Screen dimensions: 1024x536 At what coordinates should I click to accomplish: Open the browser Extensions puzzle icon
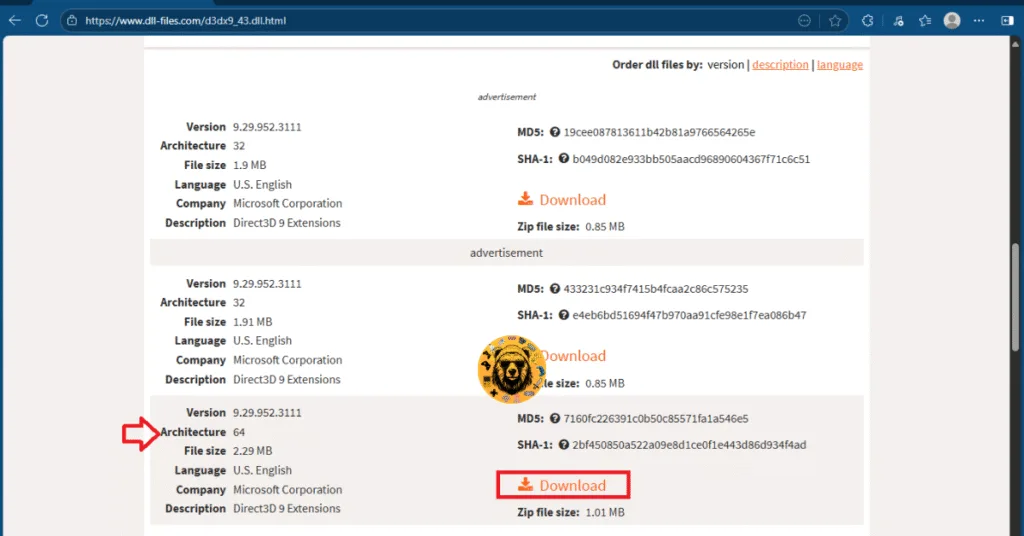pos(867,20)
